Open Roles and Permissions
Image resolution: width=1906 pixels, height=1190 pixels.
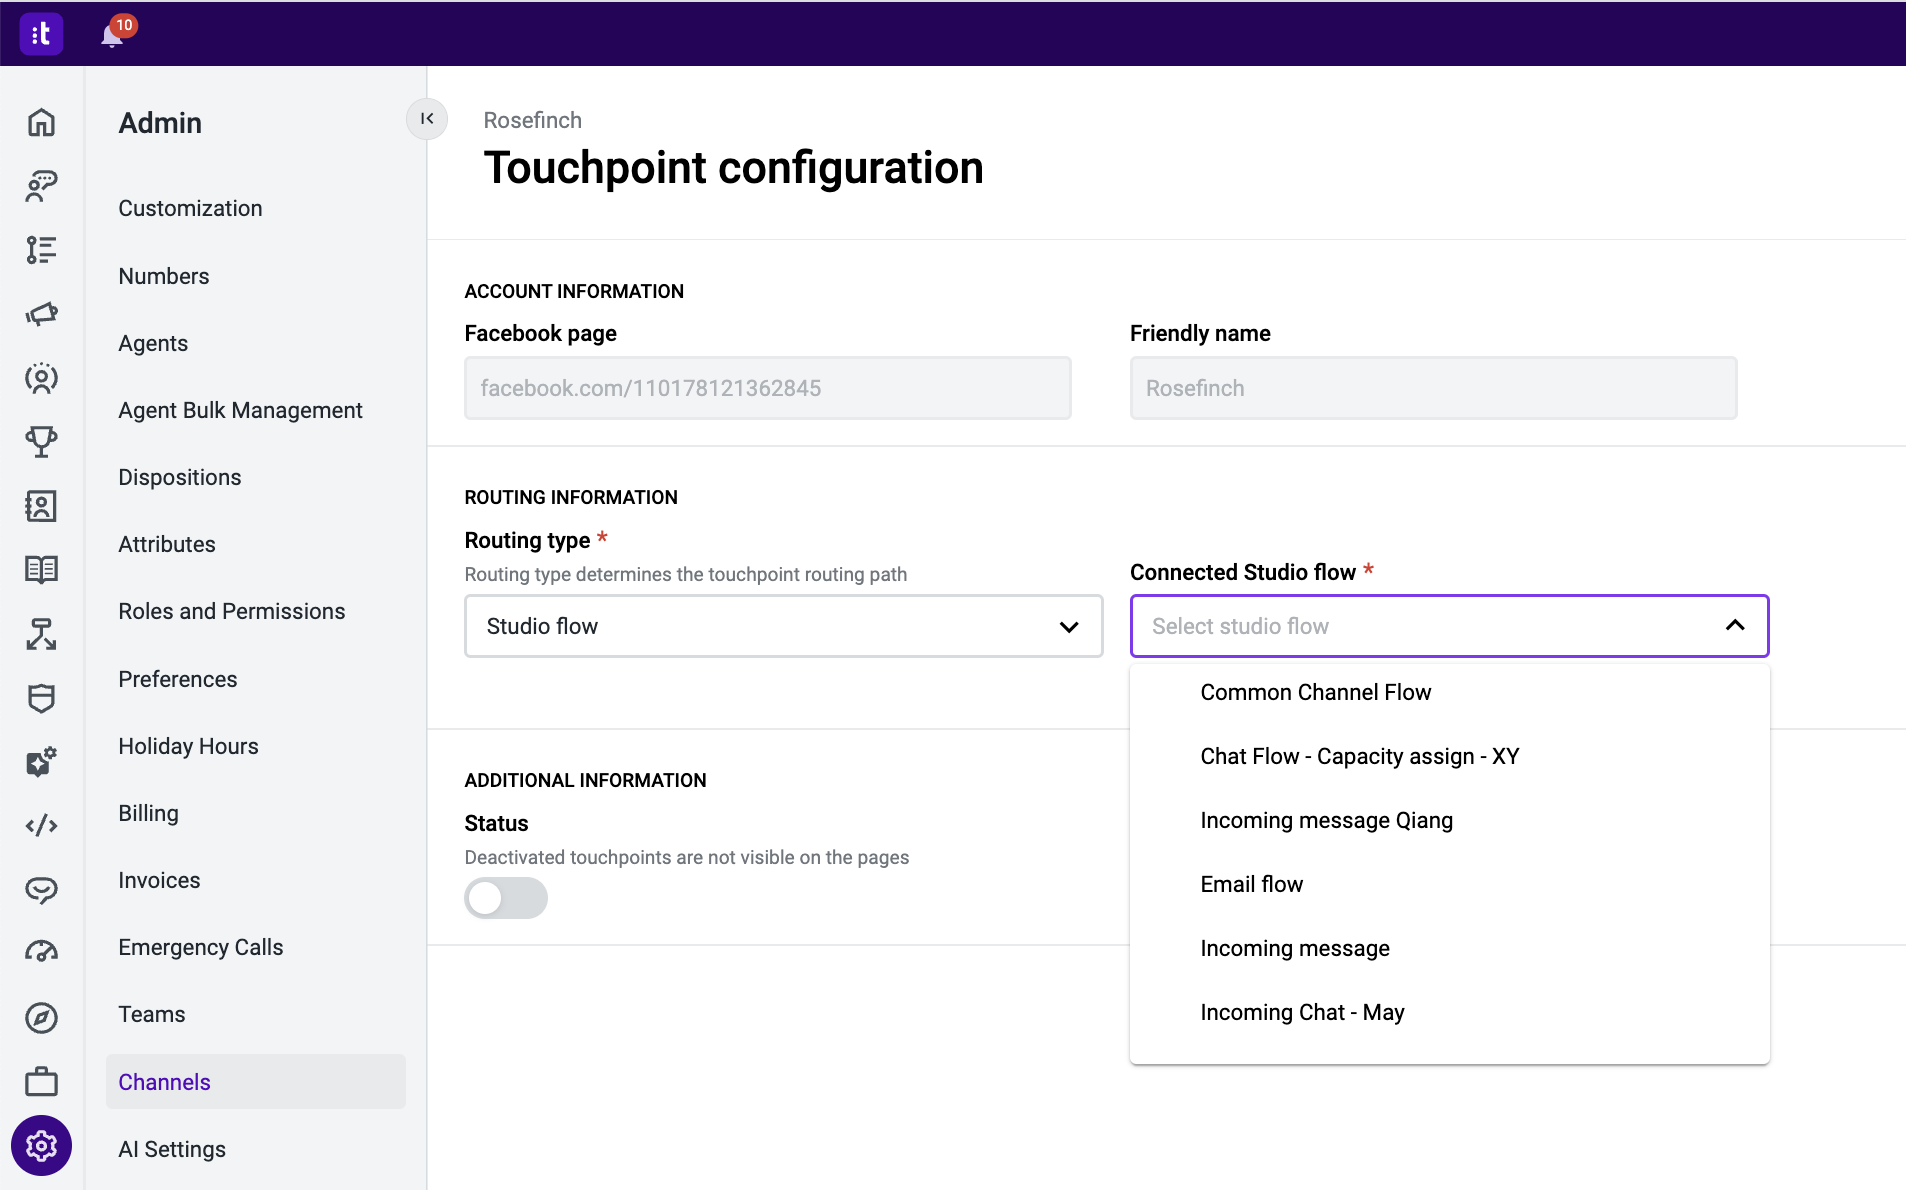click(x=232, y=611)
